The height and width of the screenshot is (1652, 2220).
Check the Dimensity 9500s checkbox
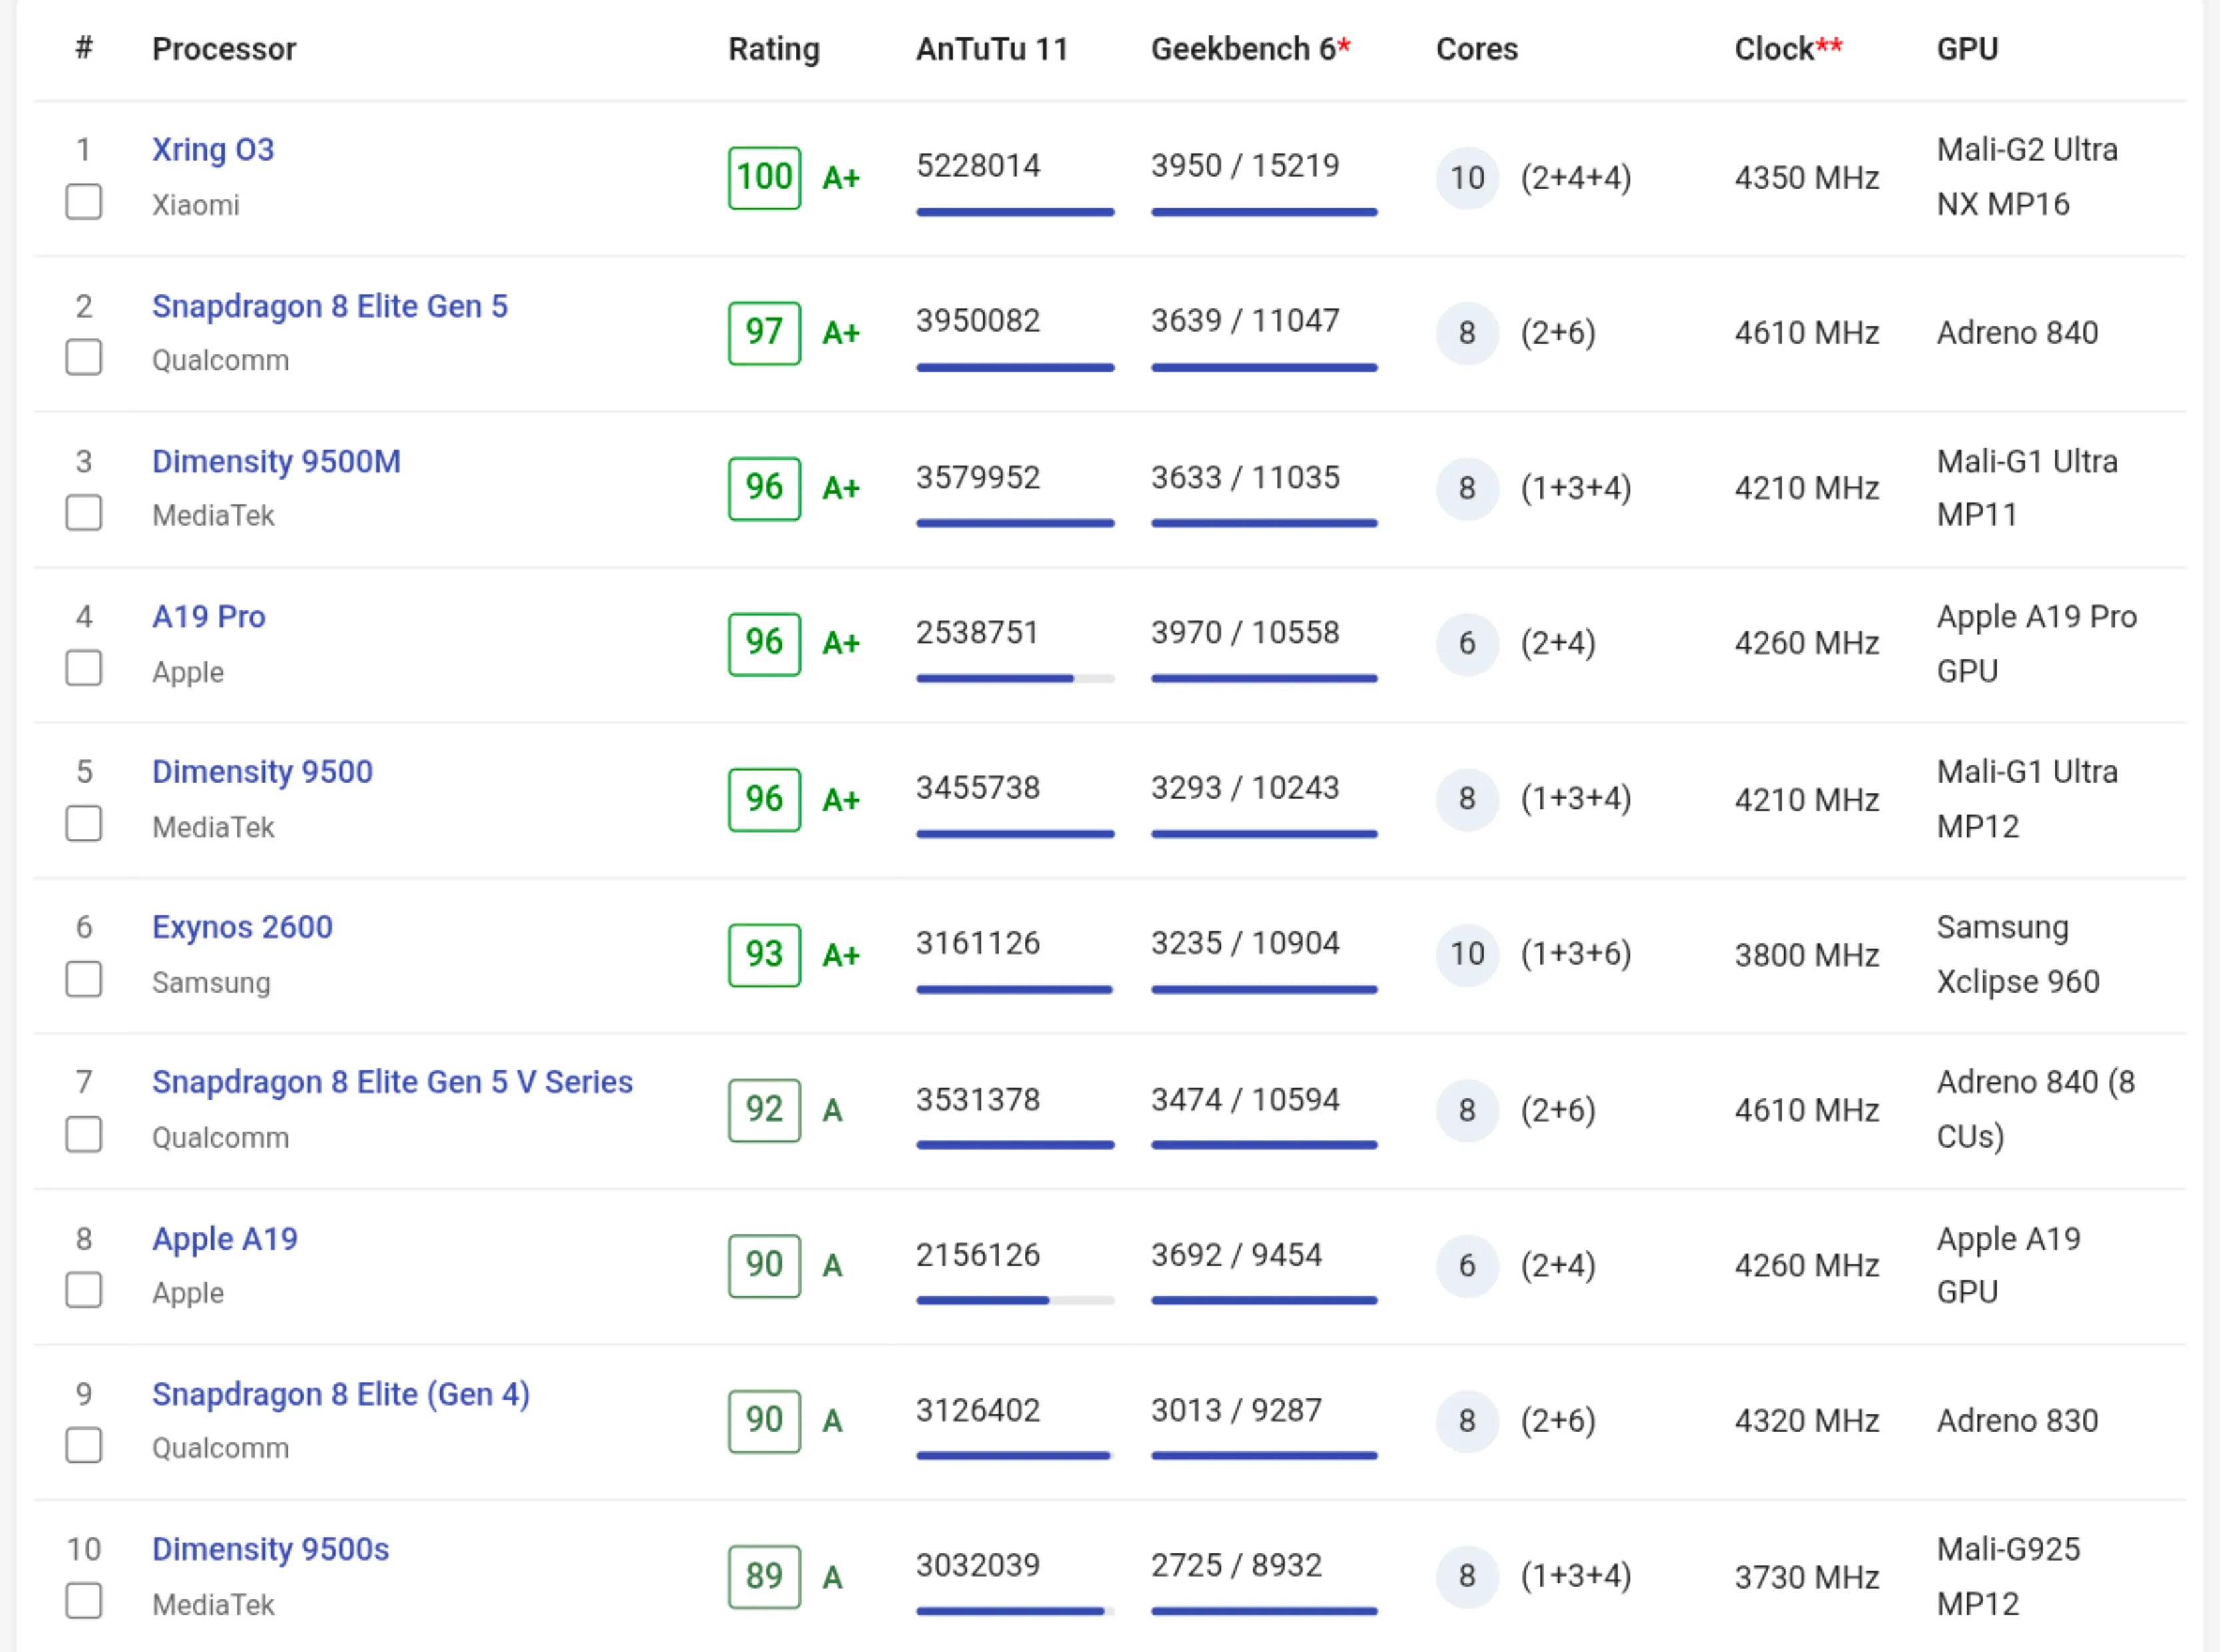[83, 1601]
